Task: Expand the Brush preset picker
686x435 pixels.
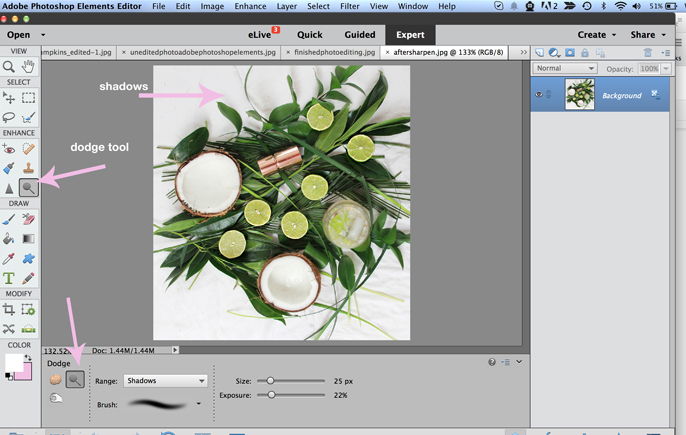Action: coord(199,404)
